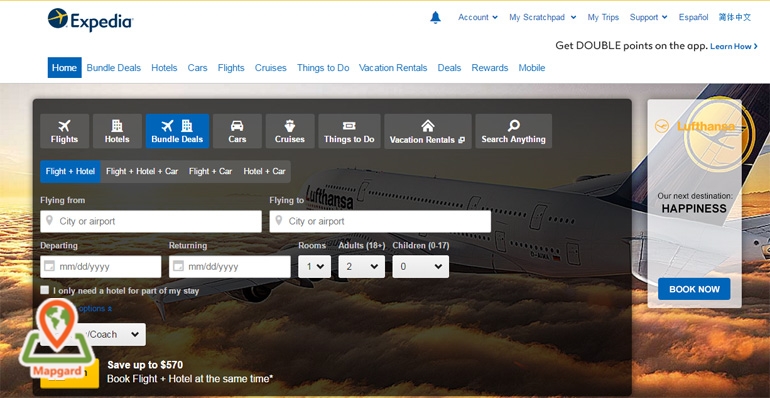Open Things to Do in main navigation

point(323,68)
